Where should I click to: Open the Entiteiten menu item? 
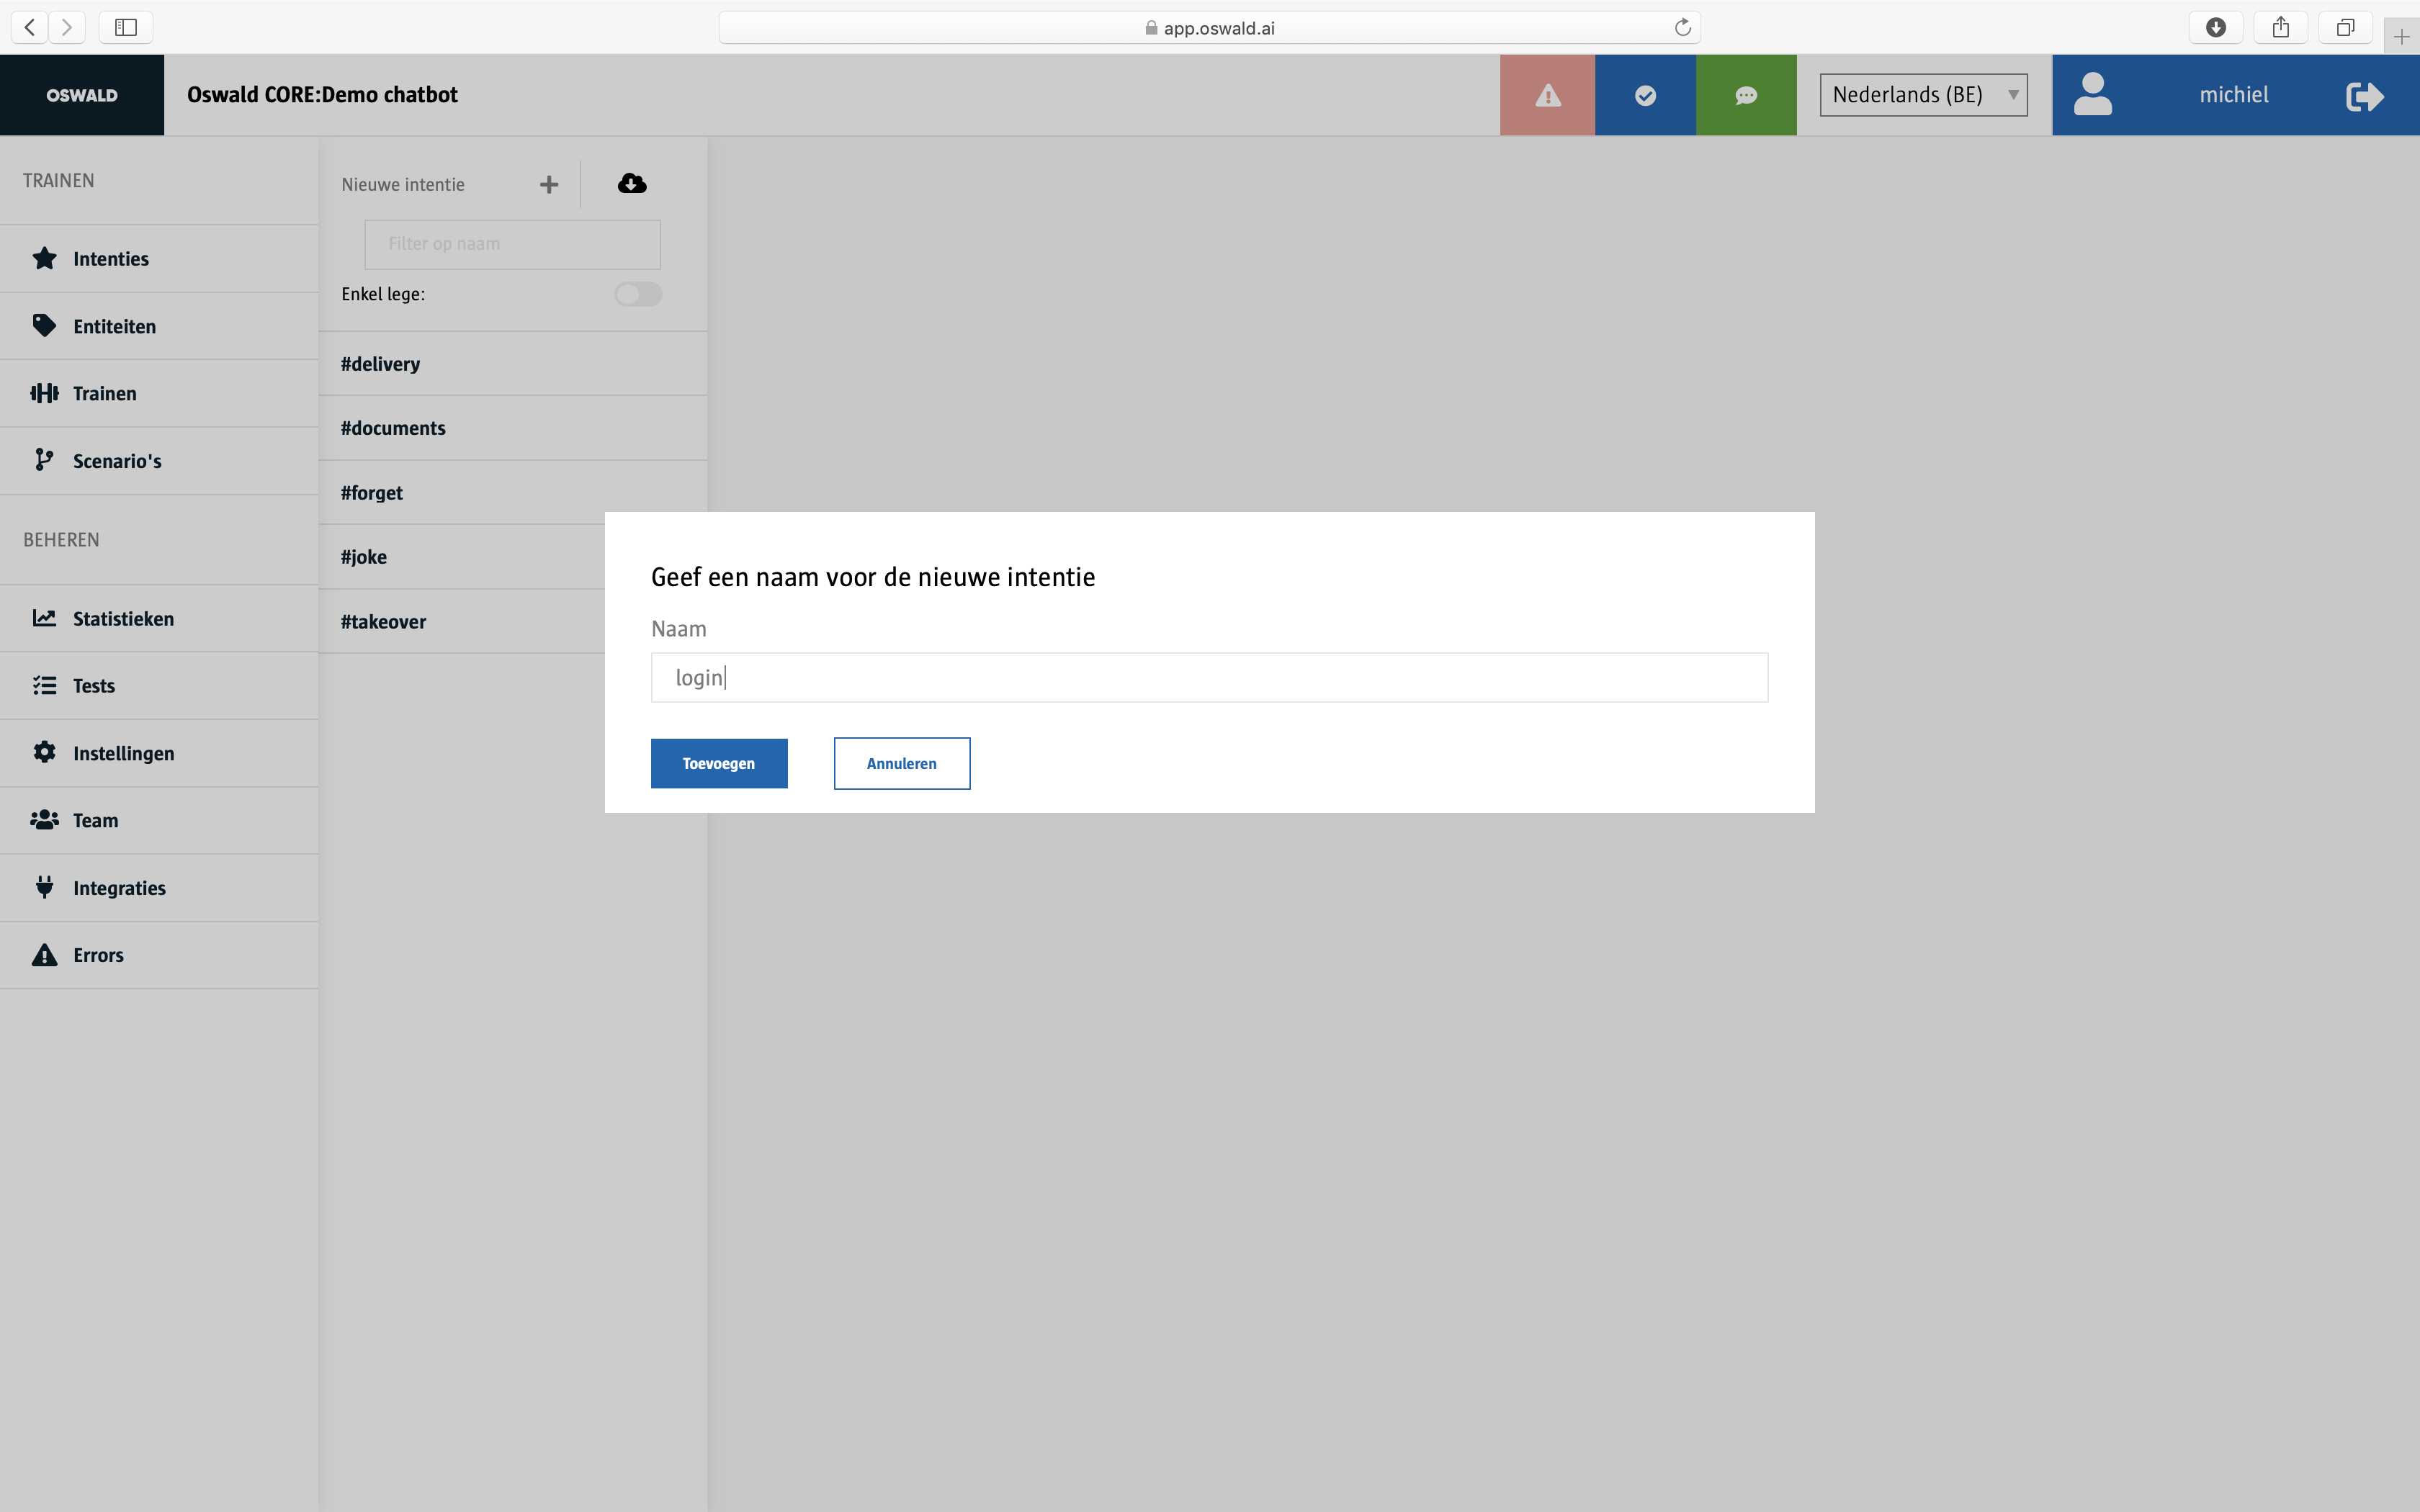click(x=159, y=326)
